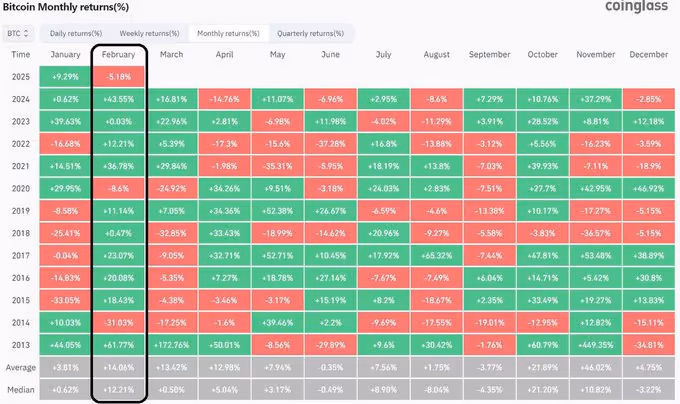Select the January 2025 +9.29% cell

(66, 76)
